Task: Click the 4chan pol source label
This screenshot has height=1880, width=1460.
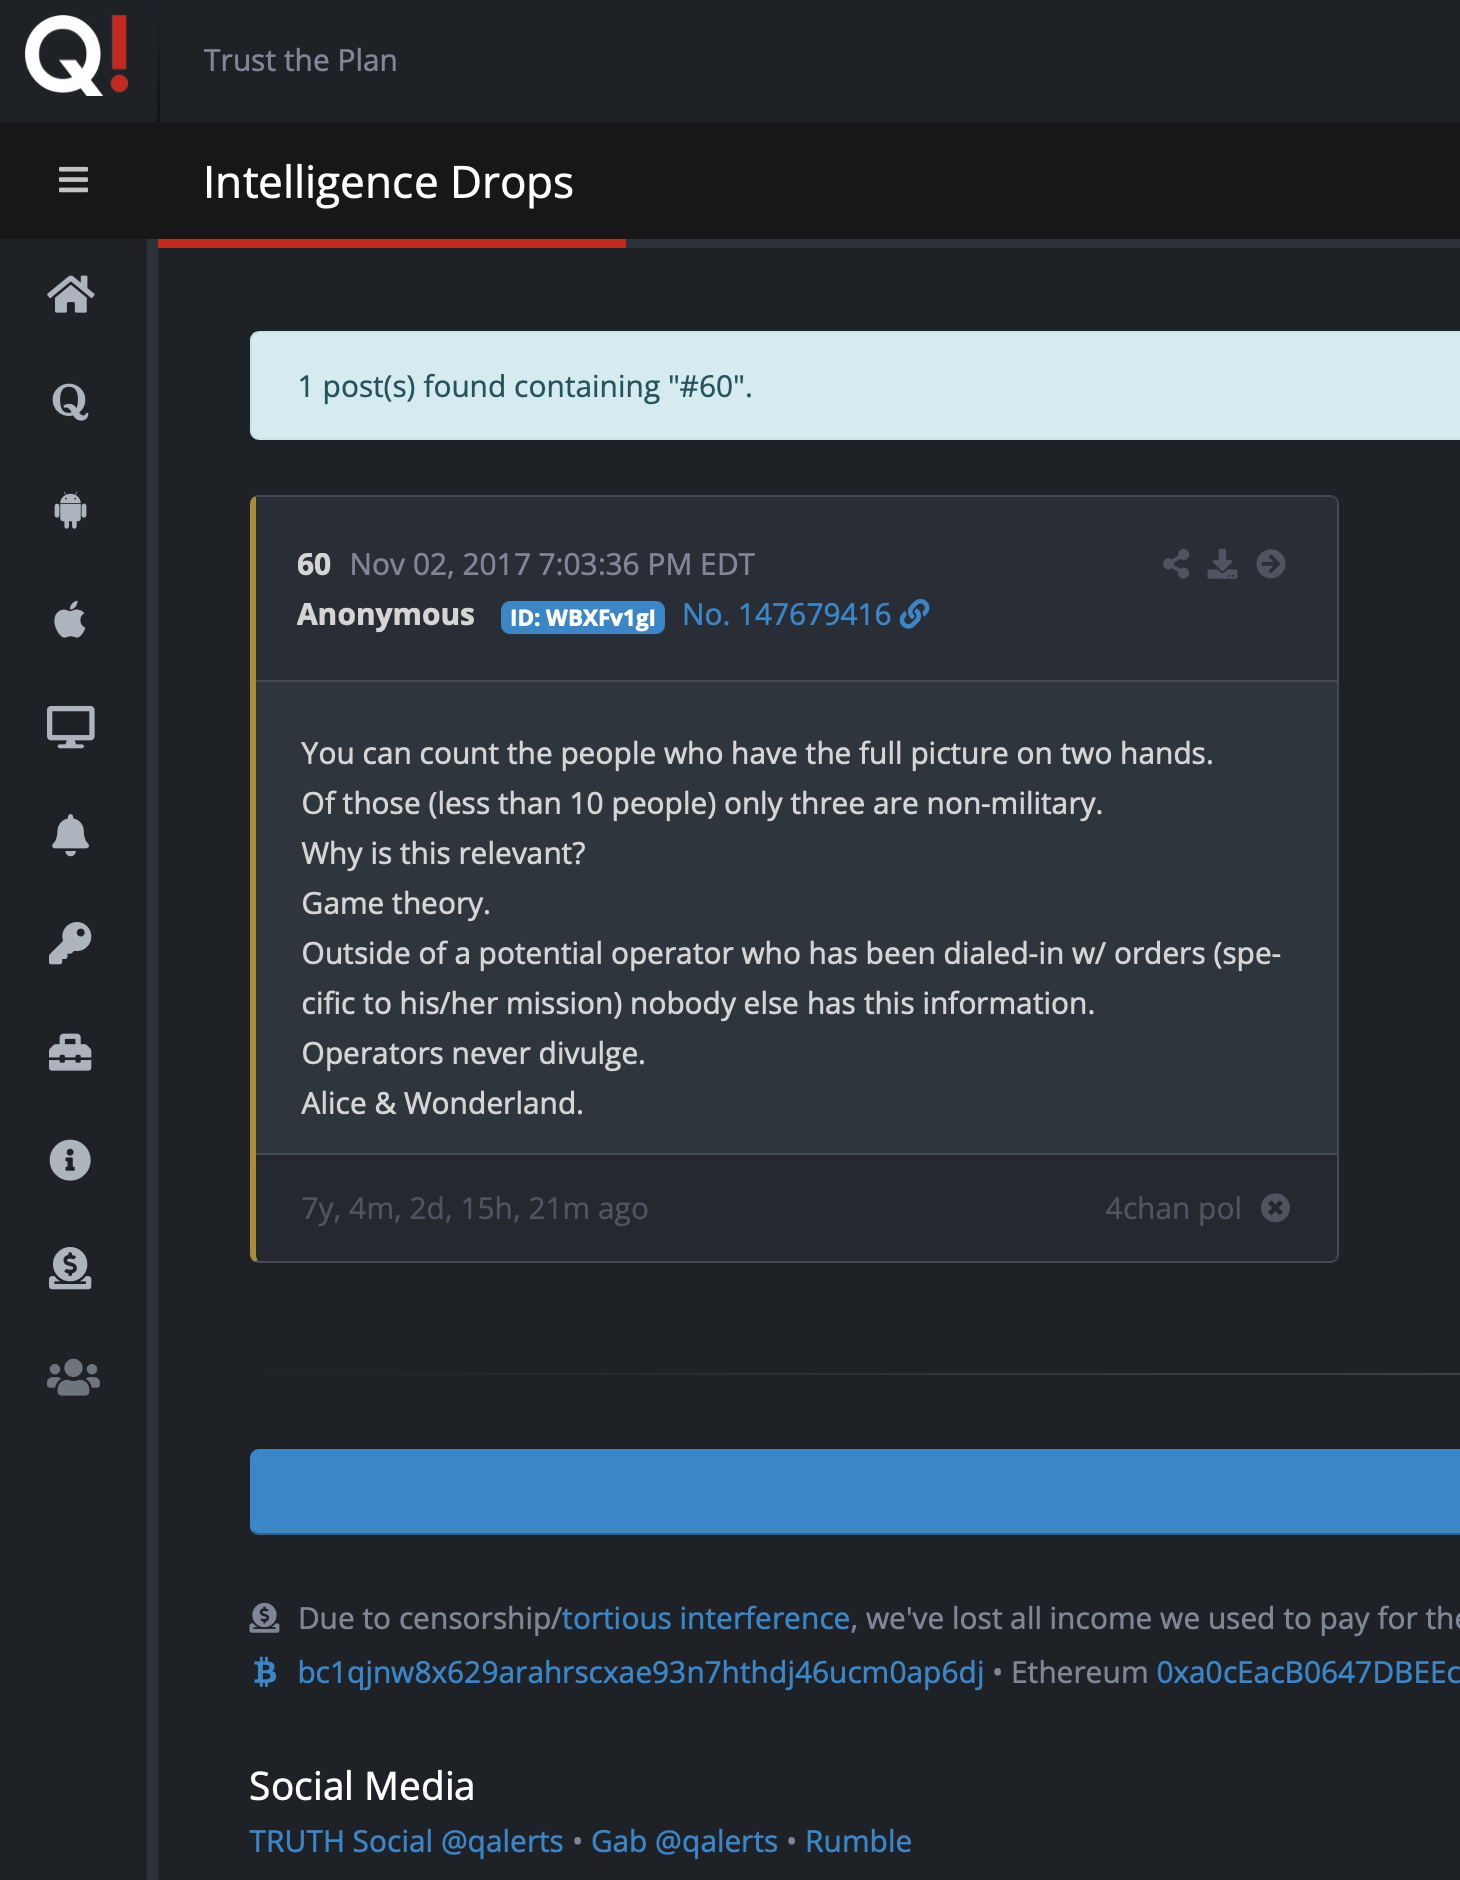Action: coord(1173,1208)
